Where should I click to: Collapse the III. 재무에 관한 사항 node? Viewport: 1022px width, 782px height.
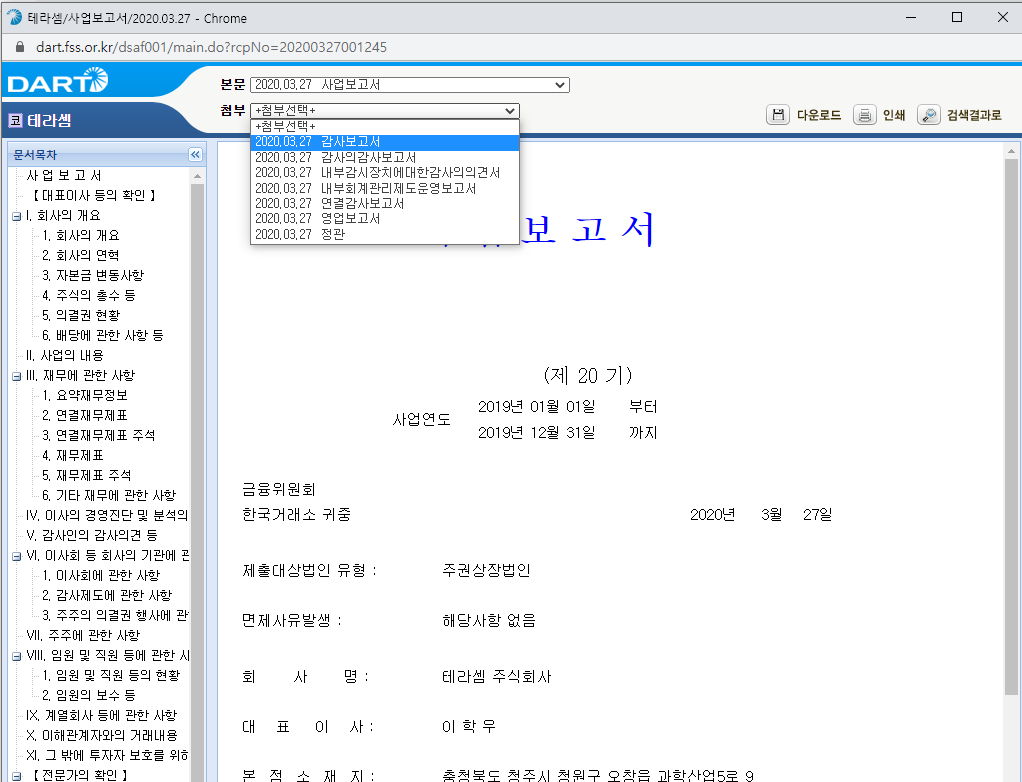tap(17, 377)
